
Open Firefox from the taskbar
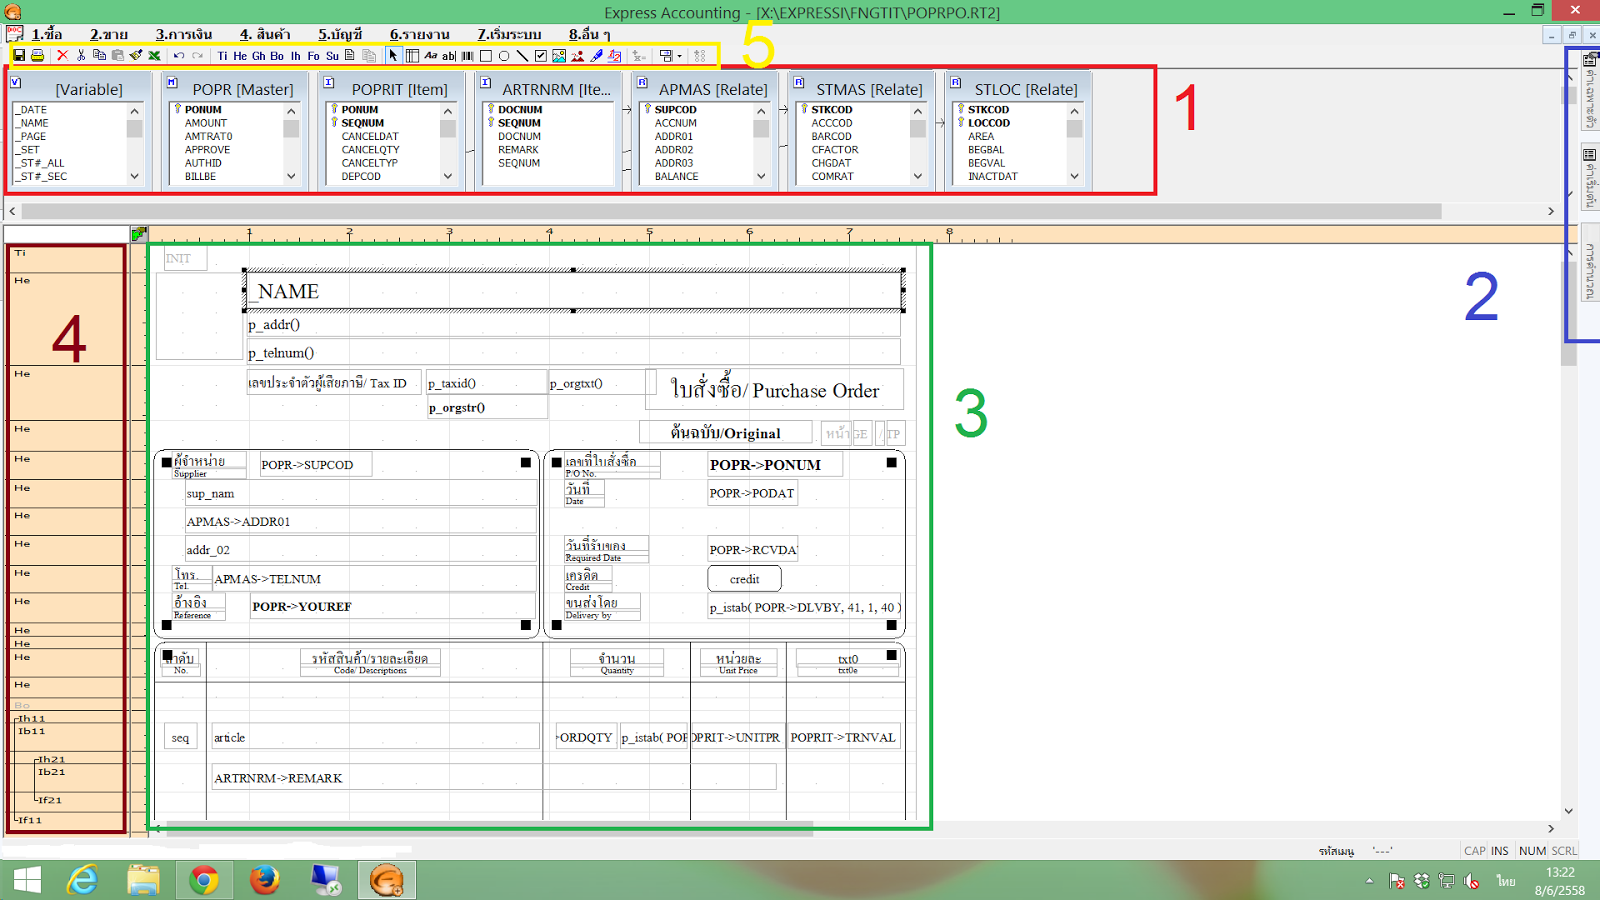[265, 880]
